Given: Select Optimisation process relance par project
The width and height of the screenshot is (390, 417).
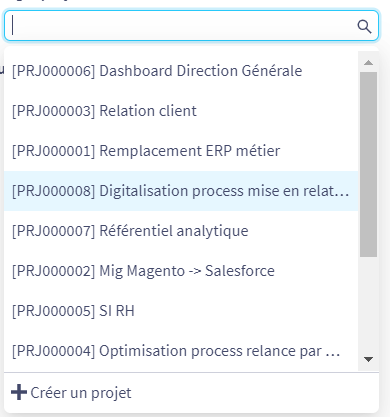Looking at the screenshot, I should [181, 351].
